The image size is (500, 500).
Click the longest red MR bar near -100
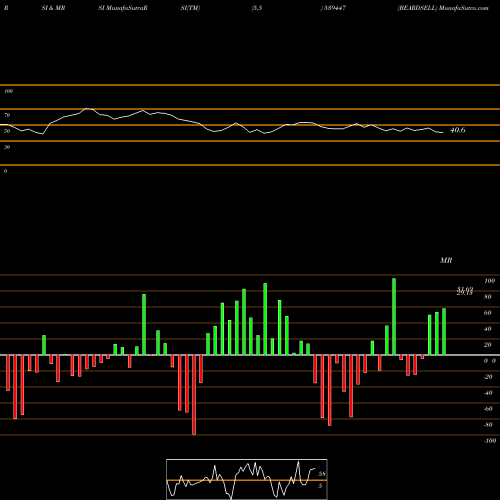click(194, 395)
